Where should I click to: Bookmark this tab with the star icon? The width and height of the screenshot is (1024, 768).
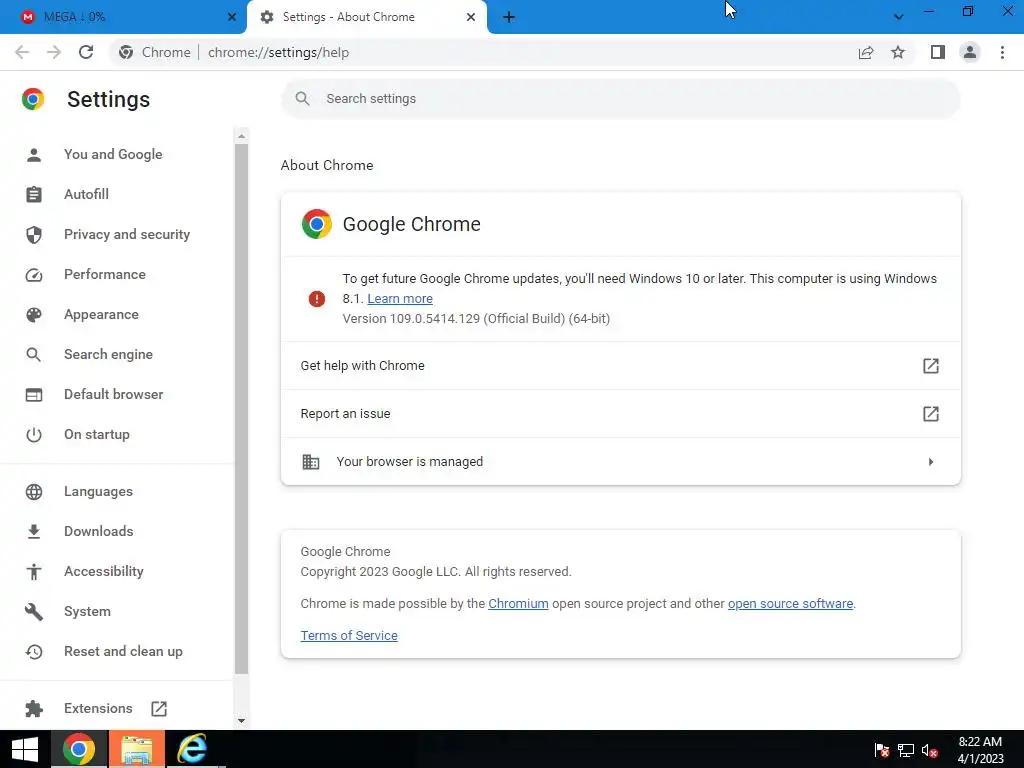[898, 52]
